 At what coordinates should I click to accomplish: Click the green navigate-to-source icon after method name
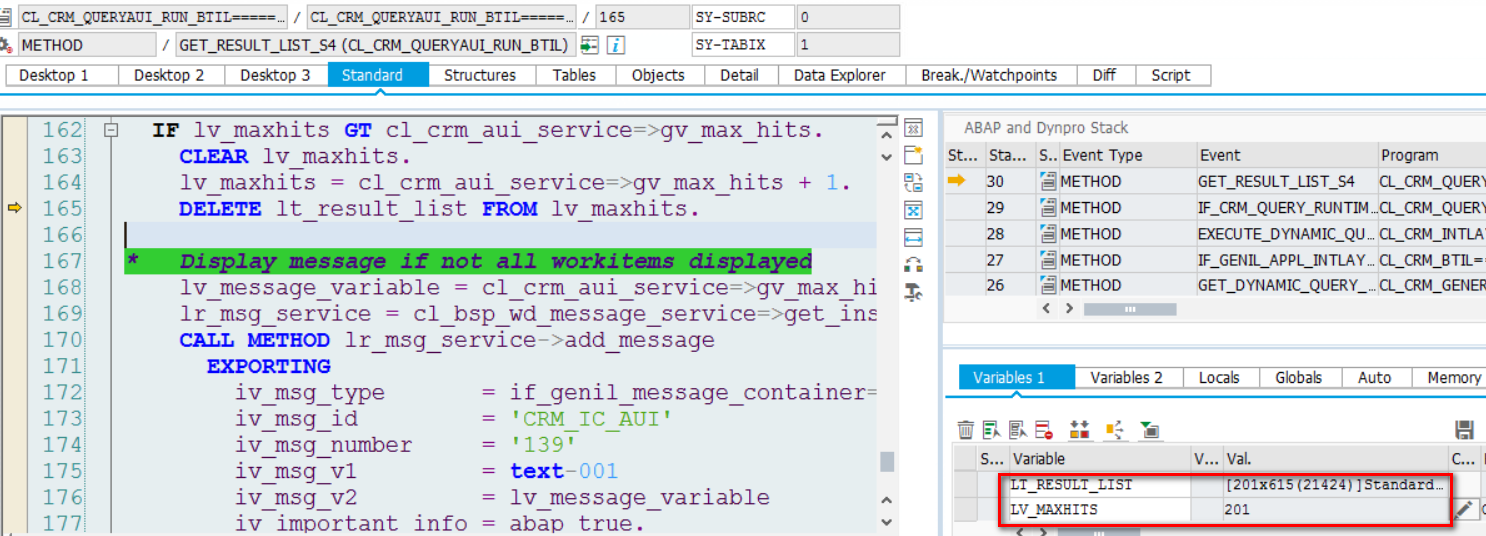590,45
